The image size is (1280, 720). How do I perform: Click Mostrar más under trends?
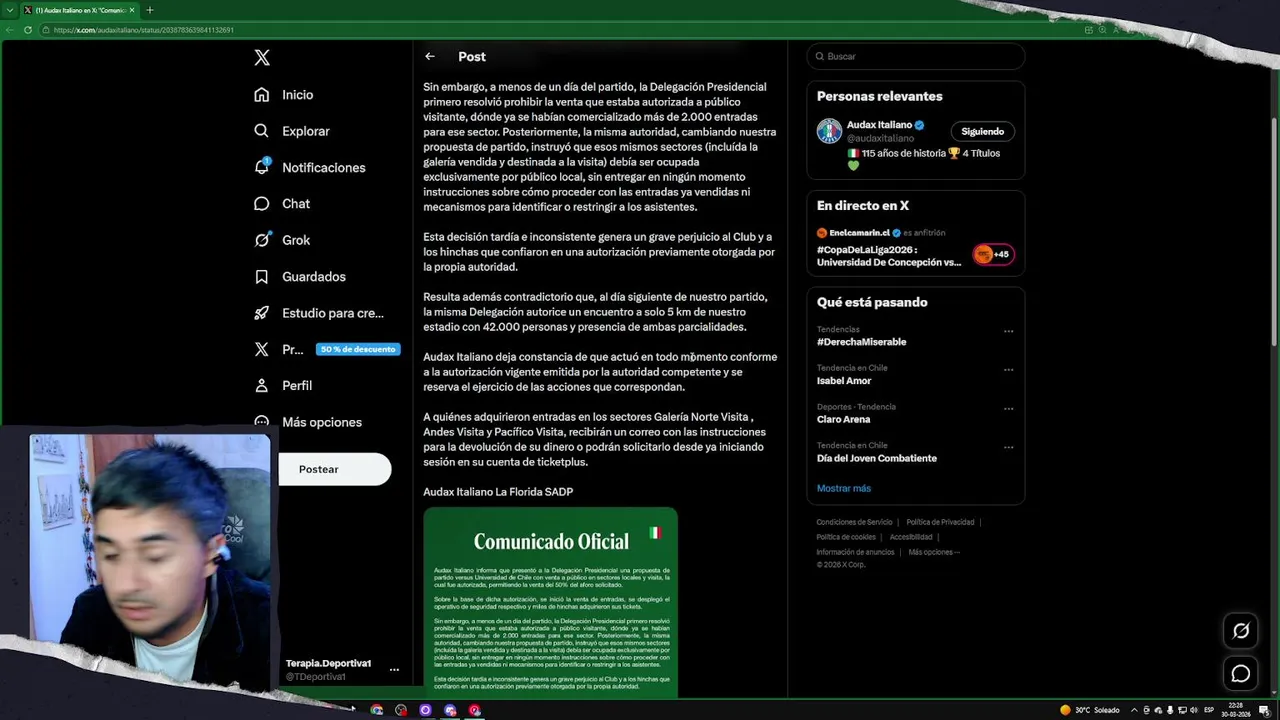[x=844, y=488]
